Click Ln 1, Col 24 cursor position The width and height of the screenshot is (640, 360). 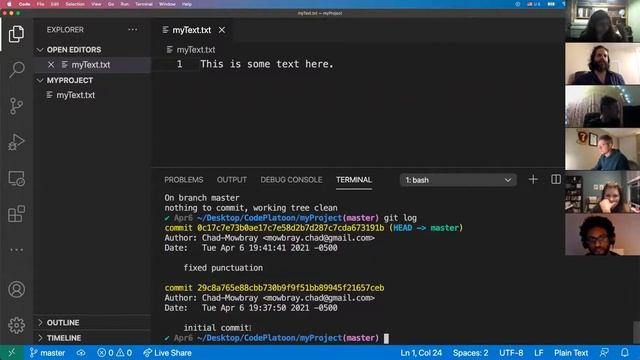[421, 353]
